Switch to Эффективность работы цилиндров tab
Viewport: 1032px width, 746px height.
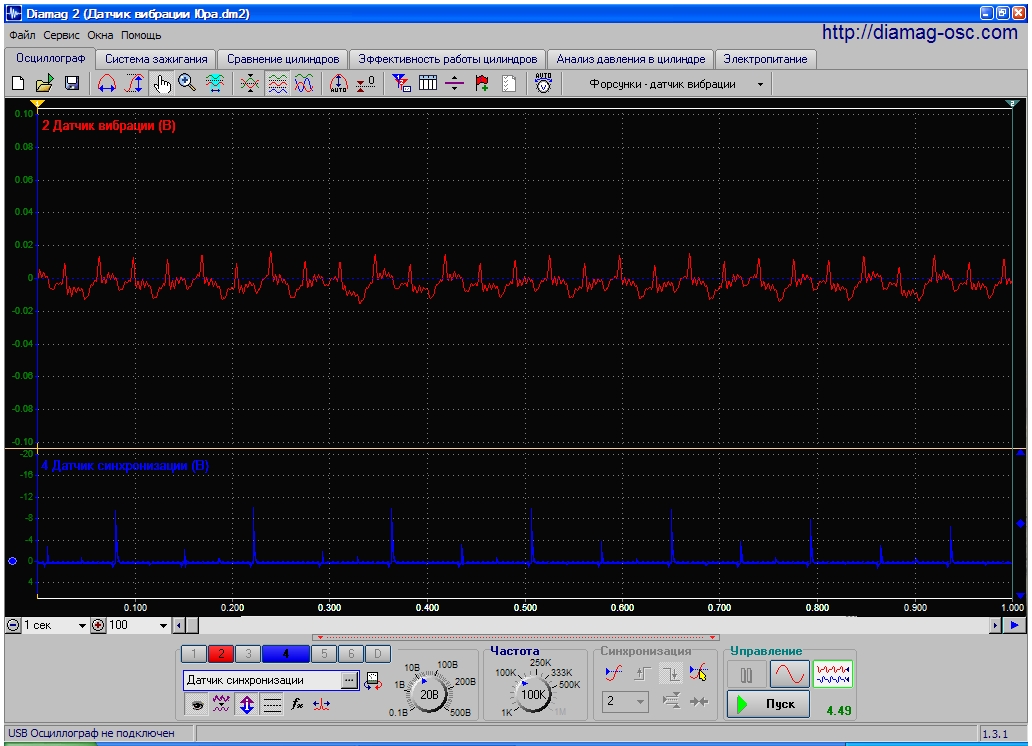[448, 59]
